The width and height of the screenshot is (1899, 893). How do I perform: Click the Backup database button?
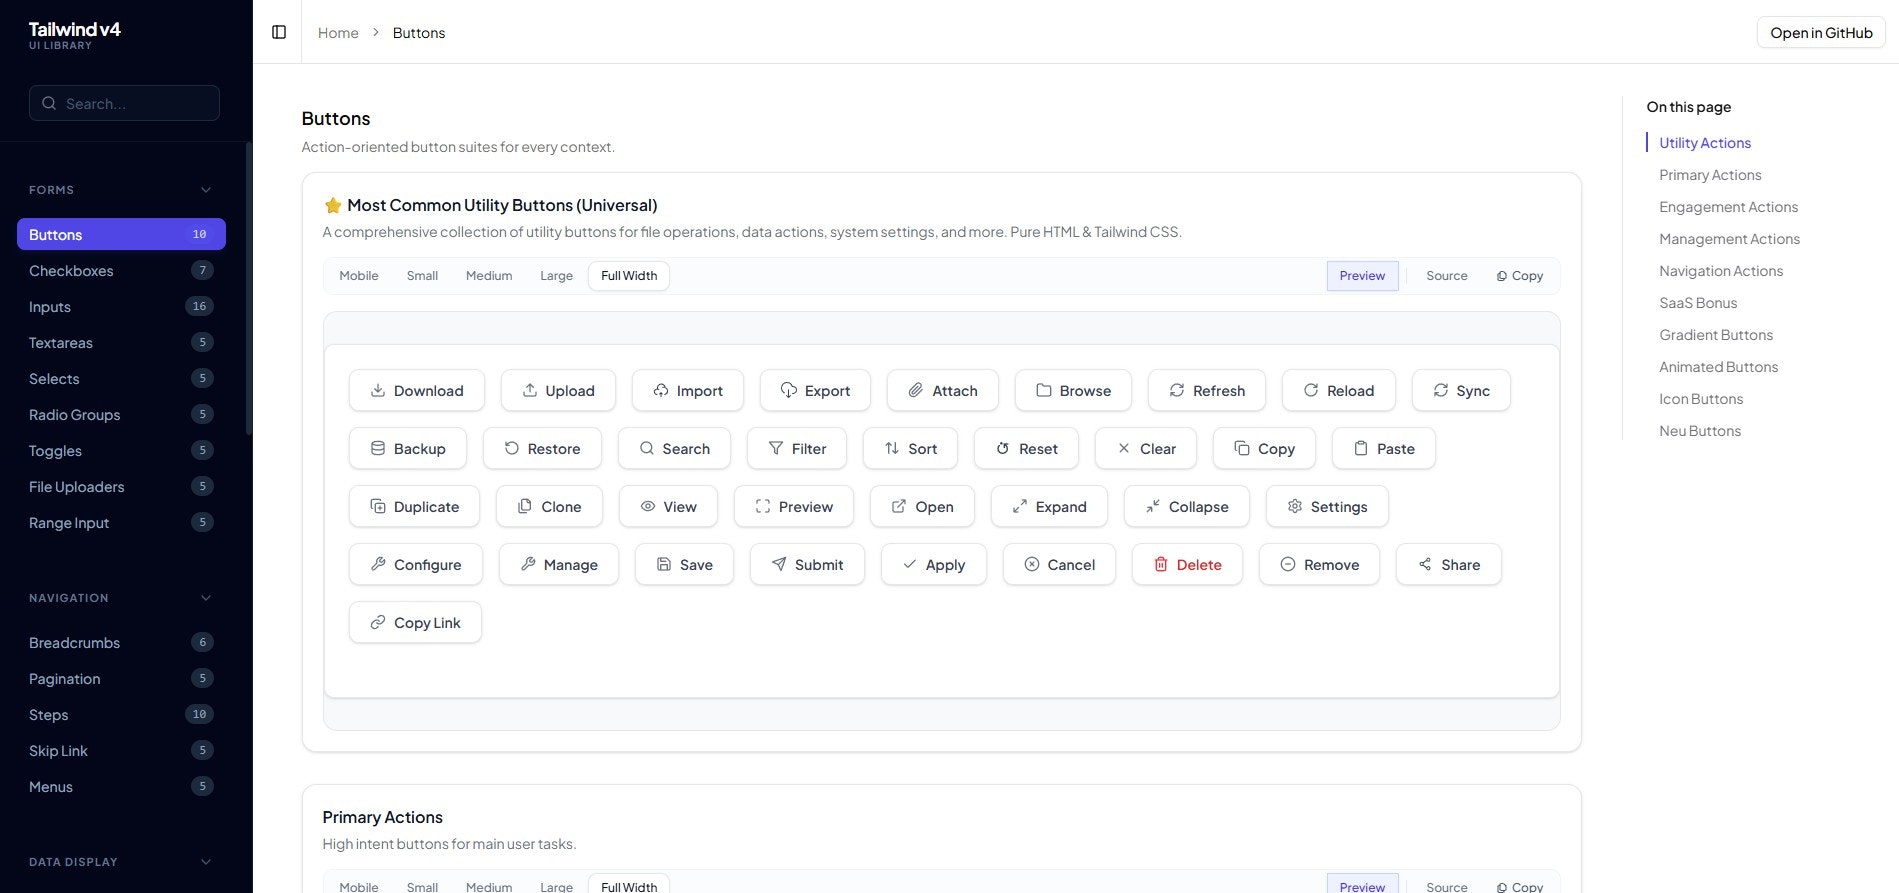click(x=408, y=448)
